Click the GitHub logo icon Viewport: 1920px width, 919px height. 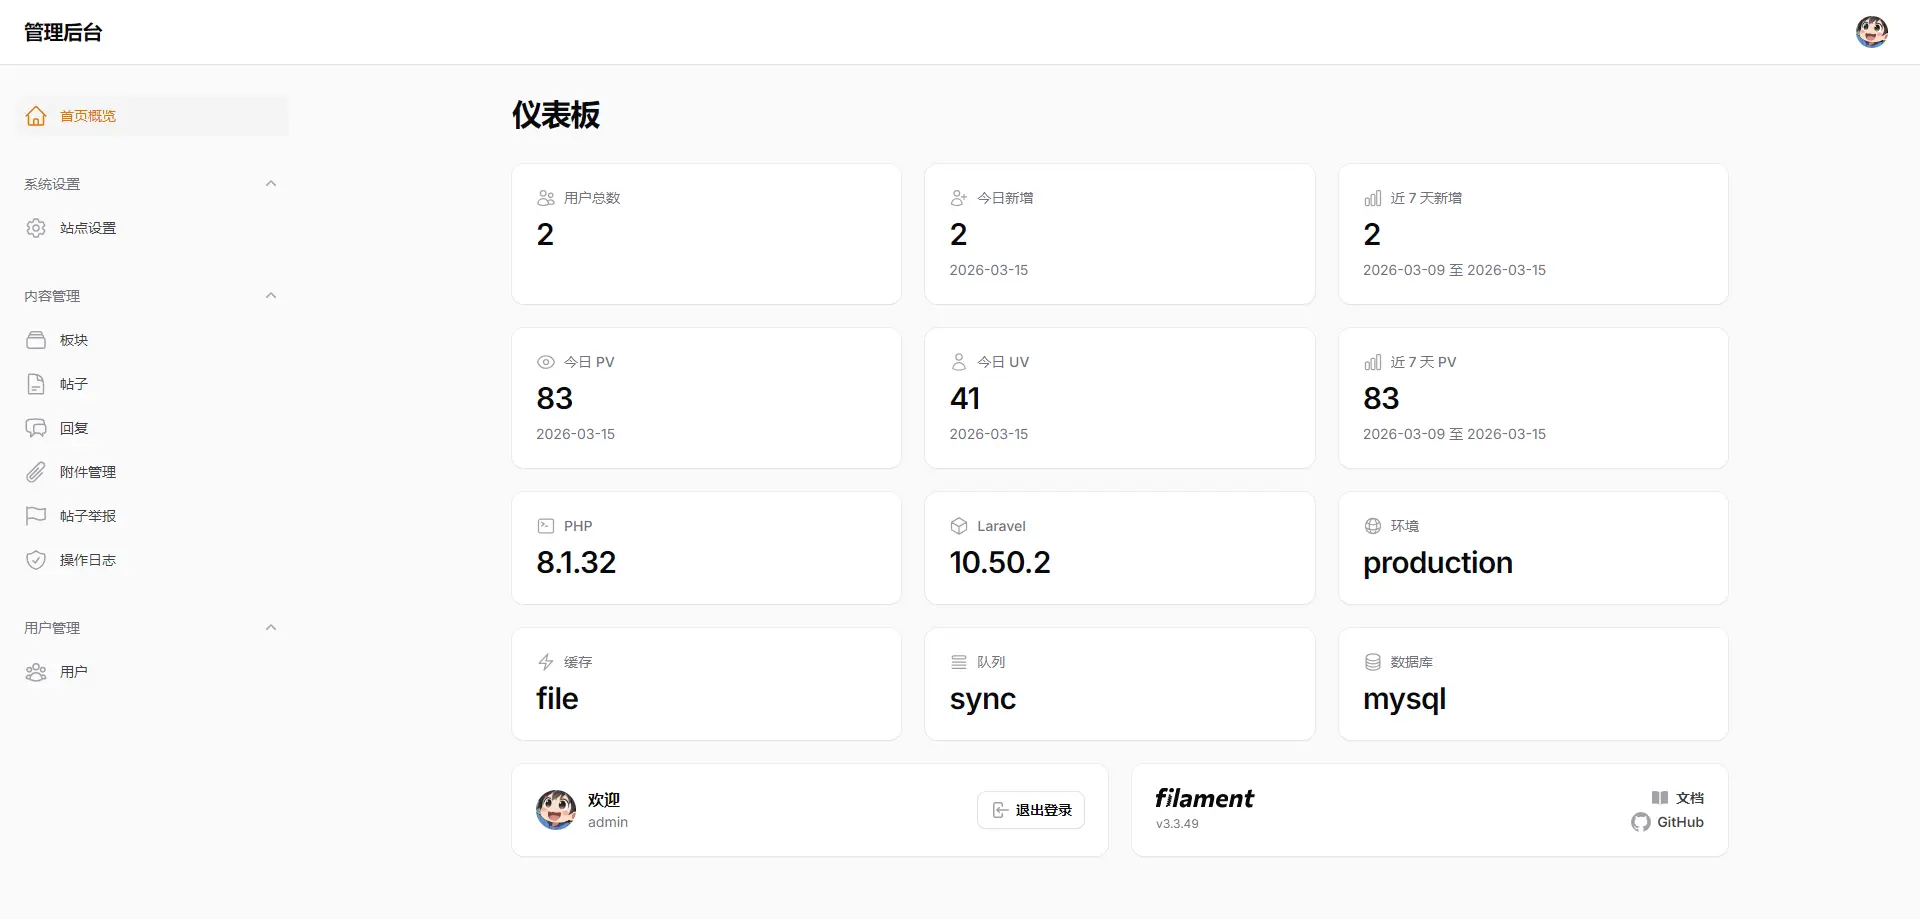(1641, 822)
